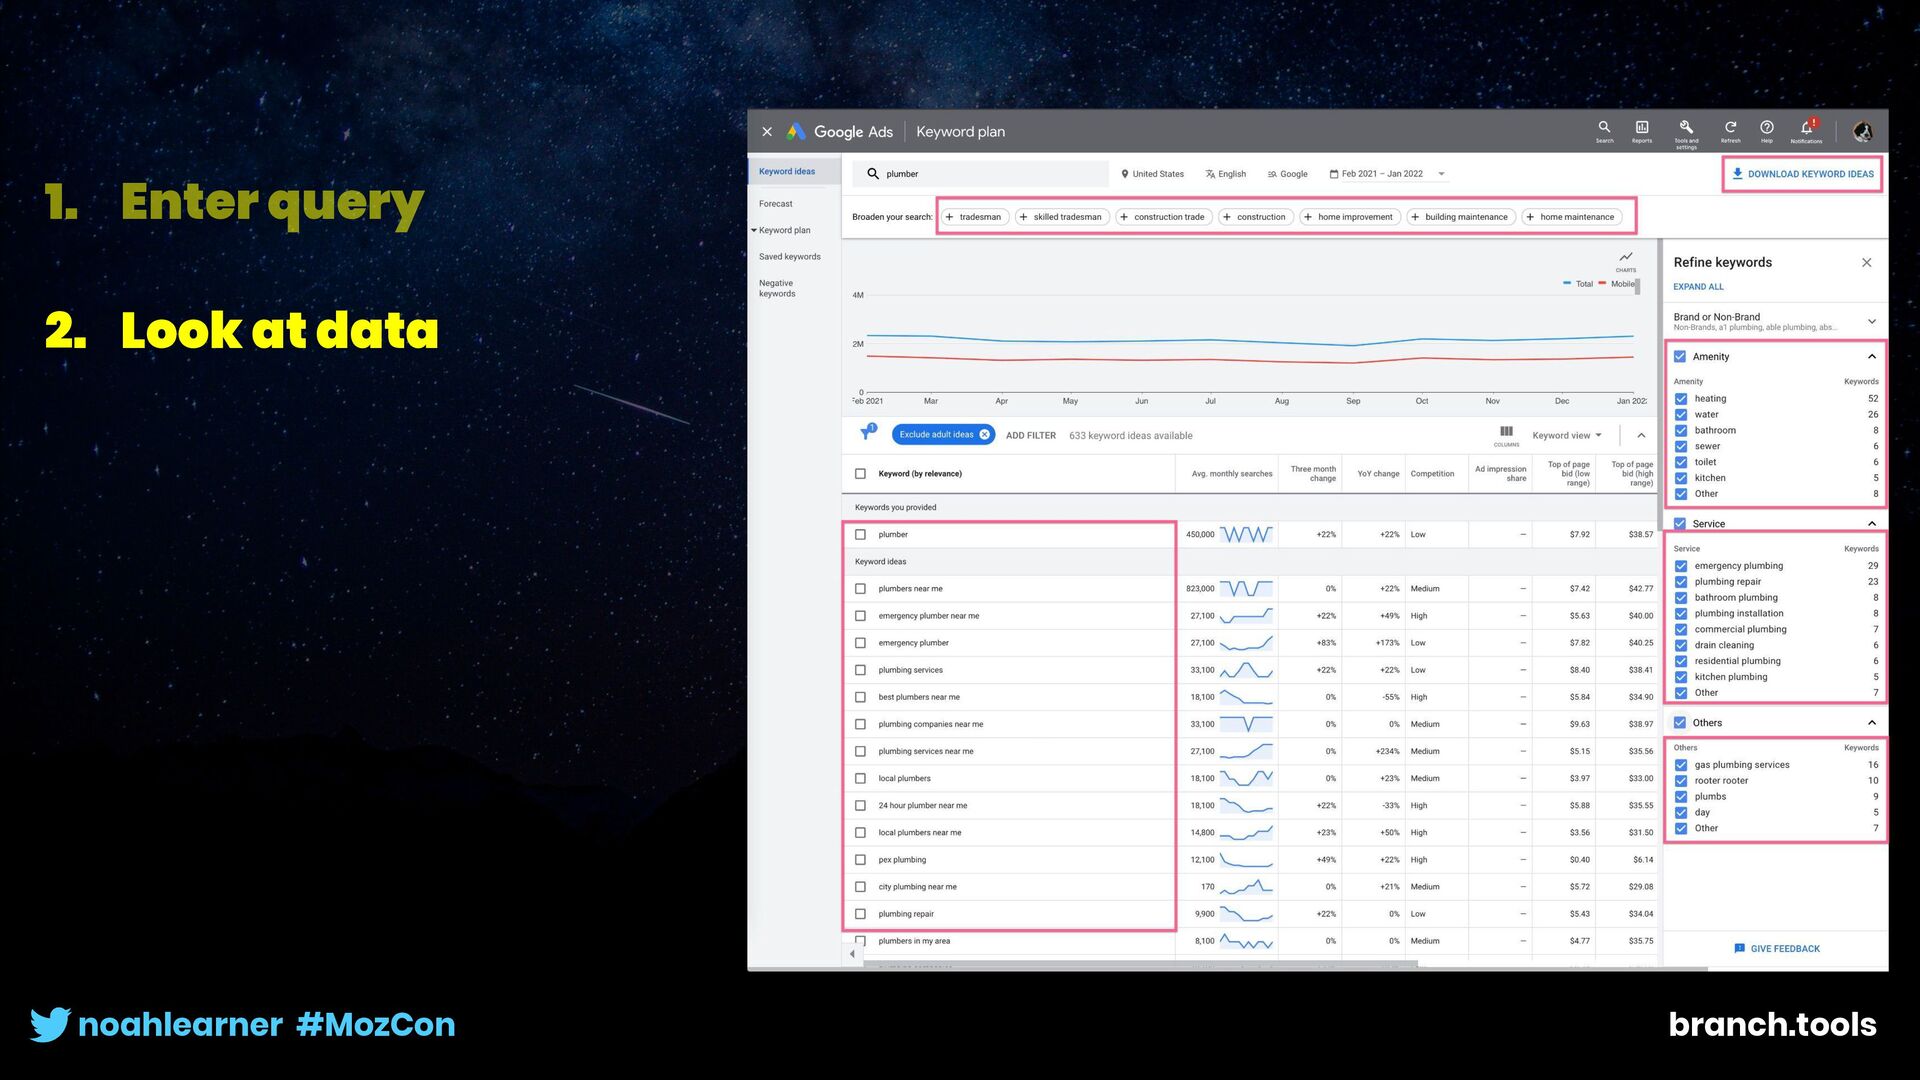Uncheck the bathroom amenity checkbox
The height and width of the screenshot is (1080, 1920).
(1681, 431)
